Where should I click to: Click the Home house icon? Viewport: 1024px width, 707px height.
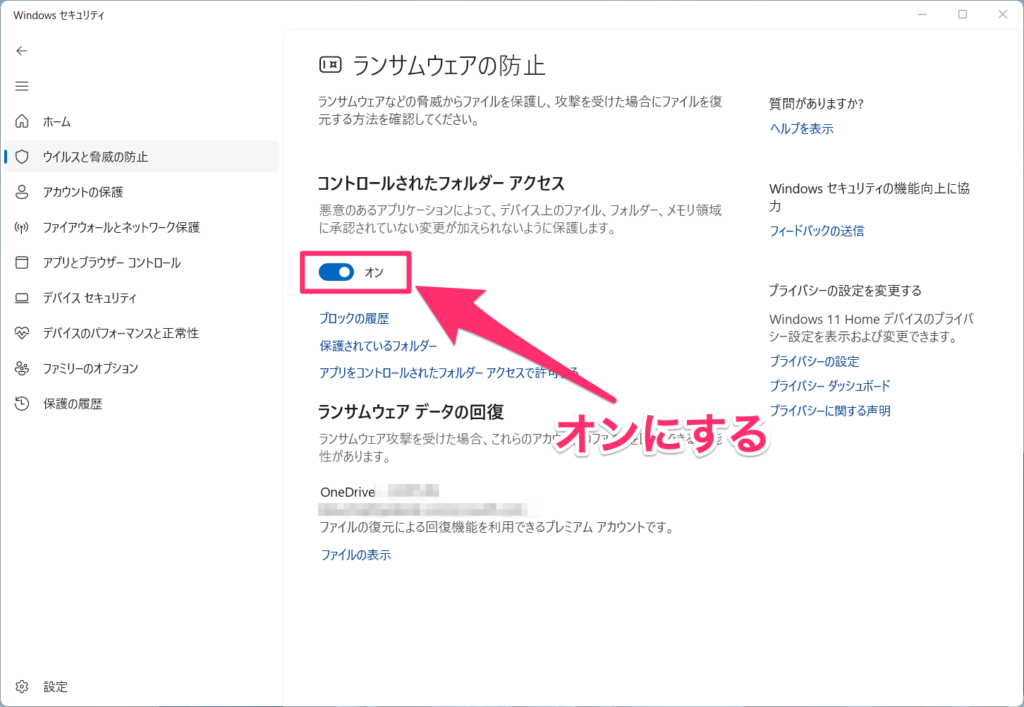click(x=22, y=121)
